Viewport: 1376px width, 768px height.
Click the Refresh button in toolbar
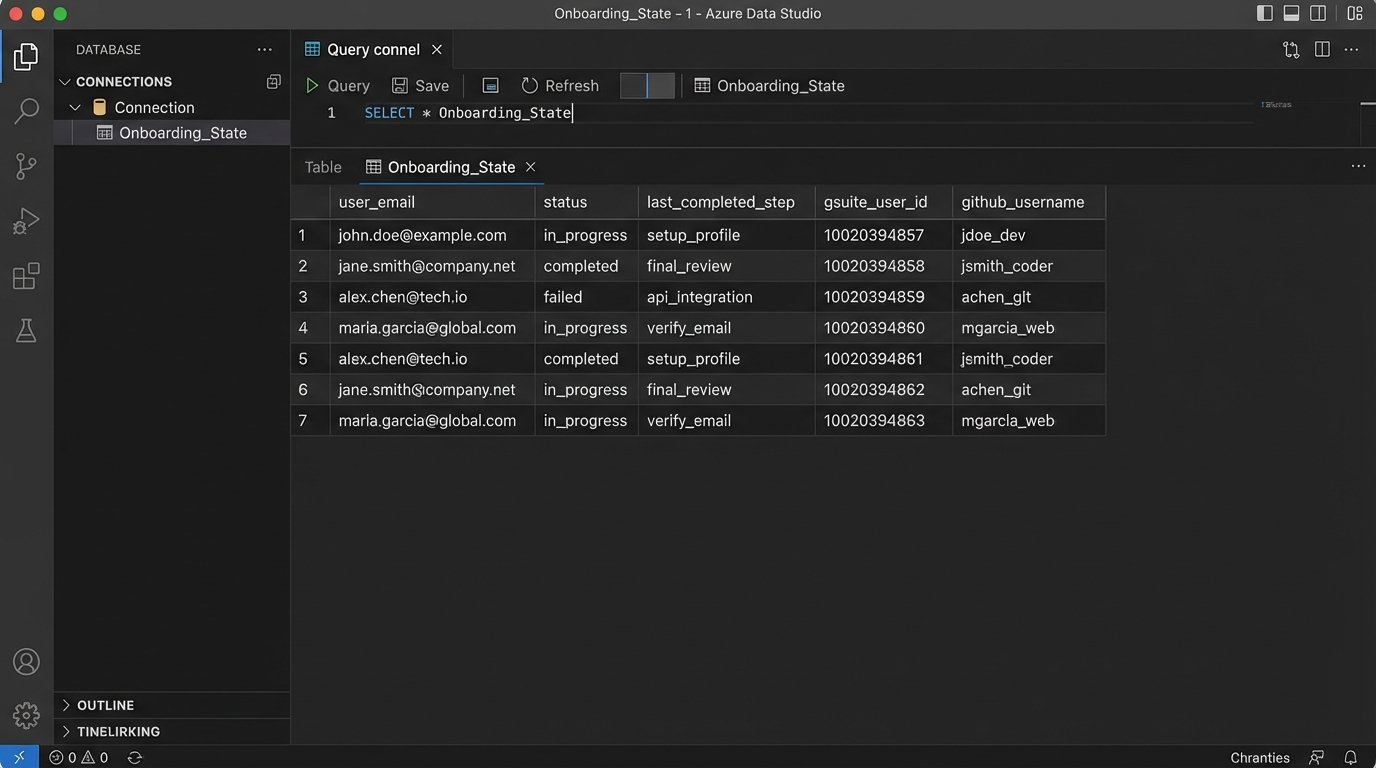click(x=560, y=86)
